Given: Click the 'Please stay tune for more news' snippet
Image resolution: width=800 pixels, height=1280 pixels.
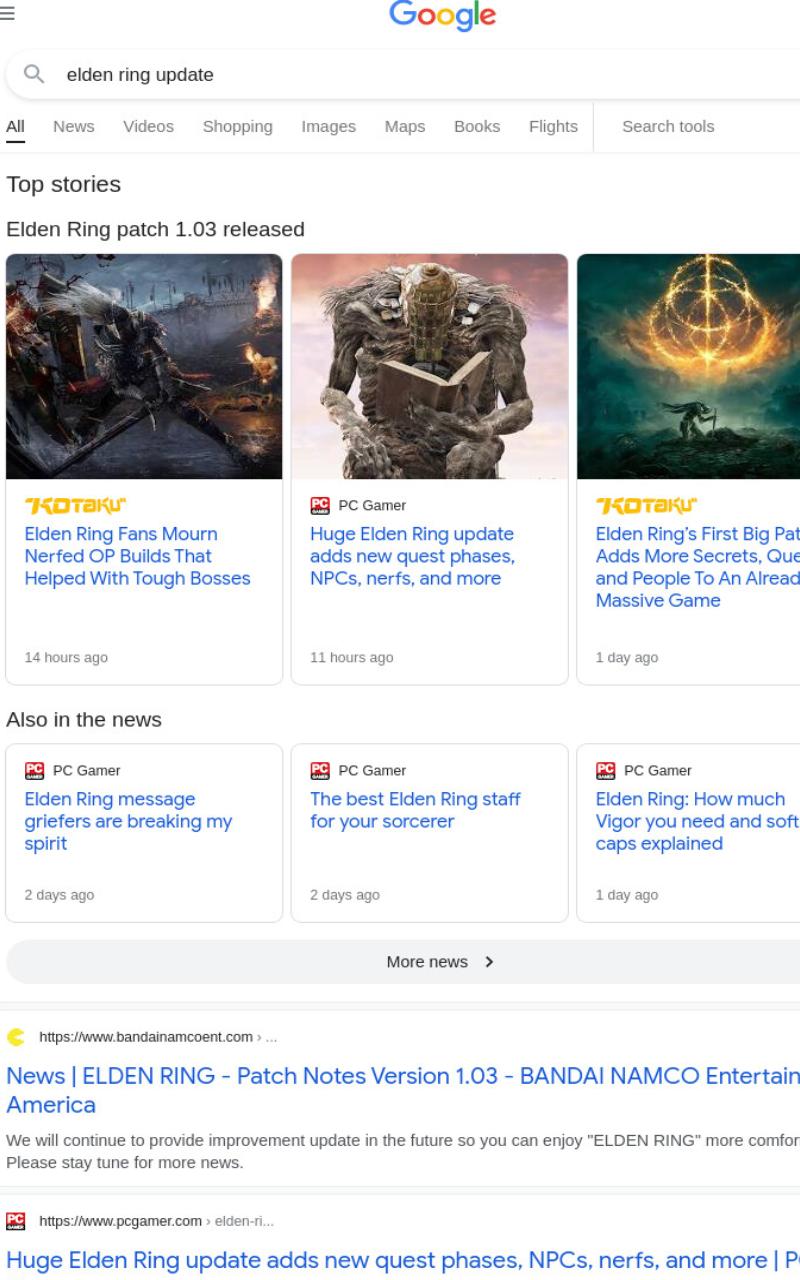Looking at the screenshot, I should coord(124,1163).
